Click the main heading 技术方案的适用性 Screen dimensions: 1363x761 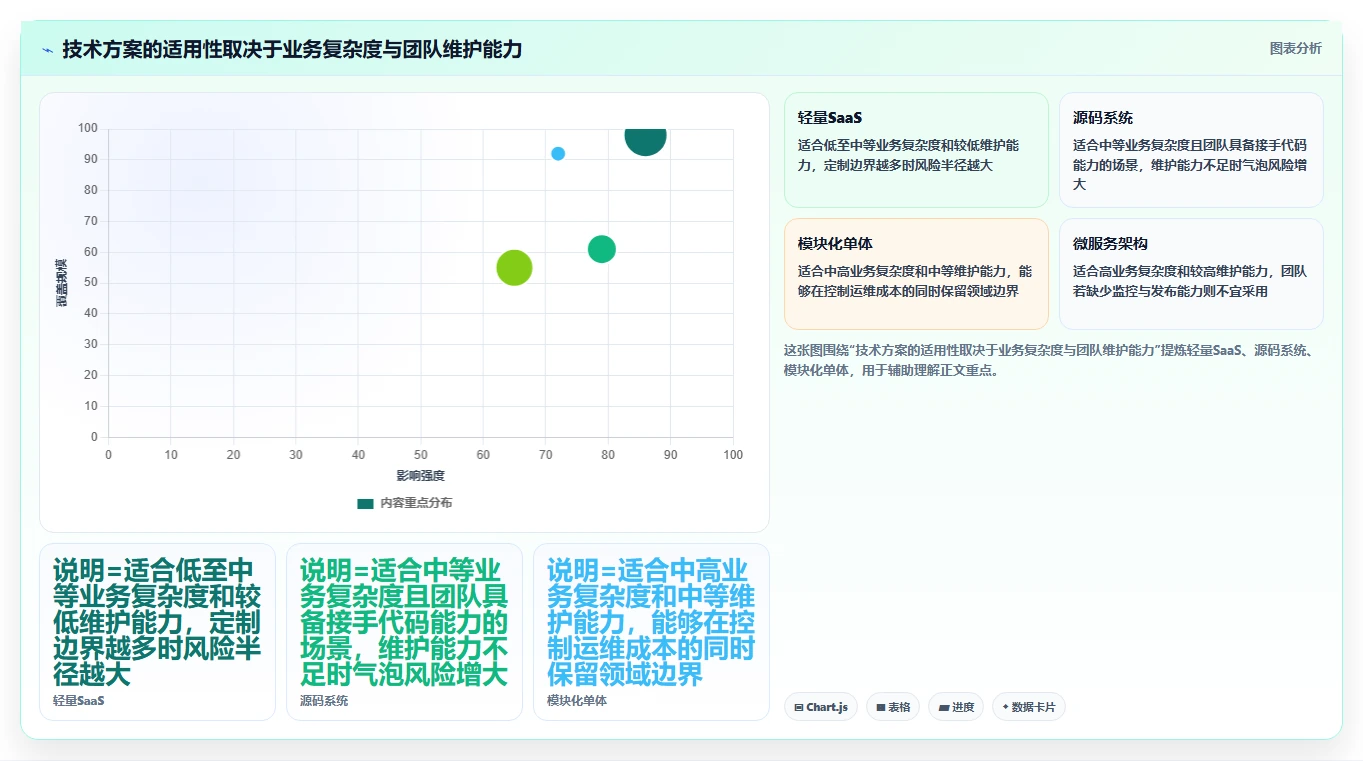pyautogui.click(x=292, y=49)
